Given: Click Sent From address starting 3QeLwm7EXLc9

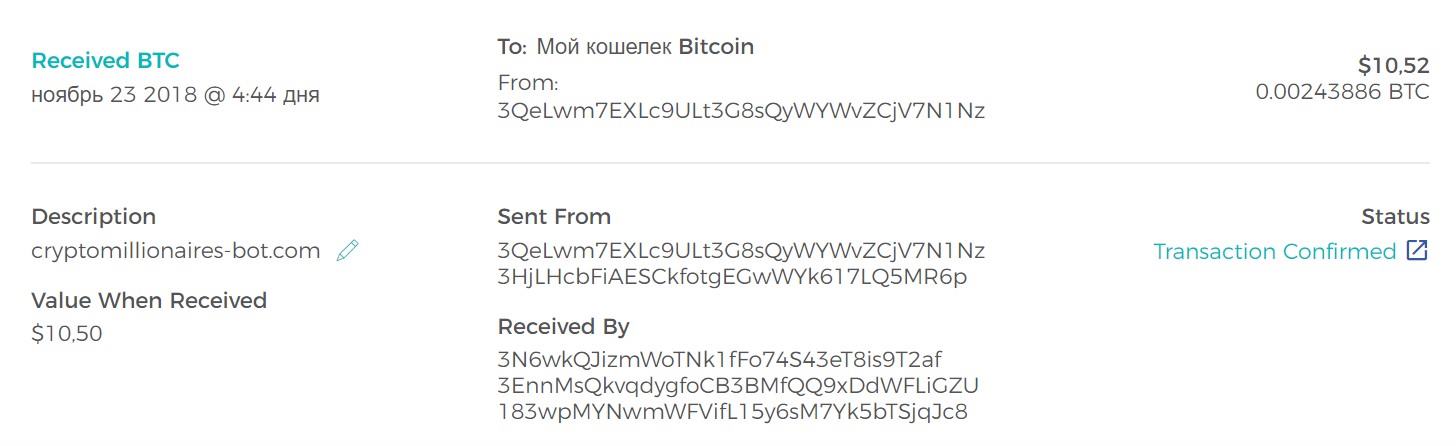Looking at the screenshot, I should [x=741, y=250].
